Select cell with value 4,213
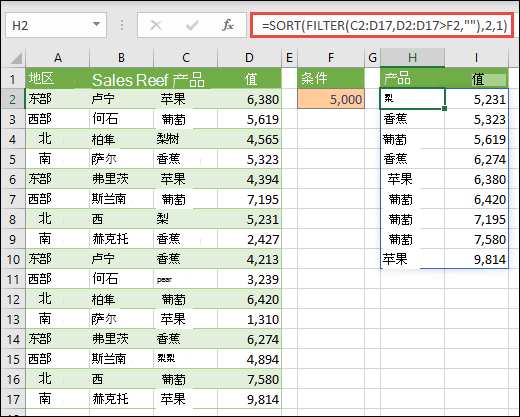 (x=249, y=259)
